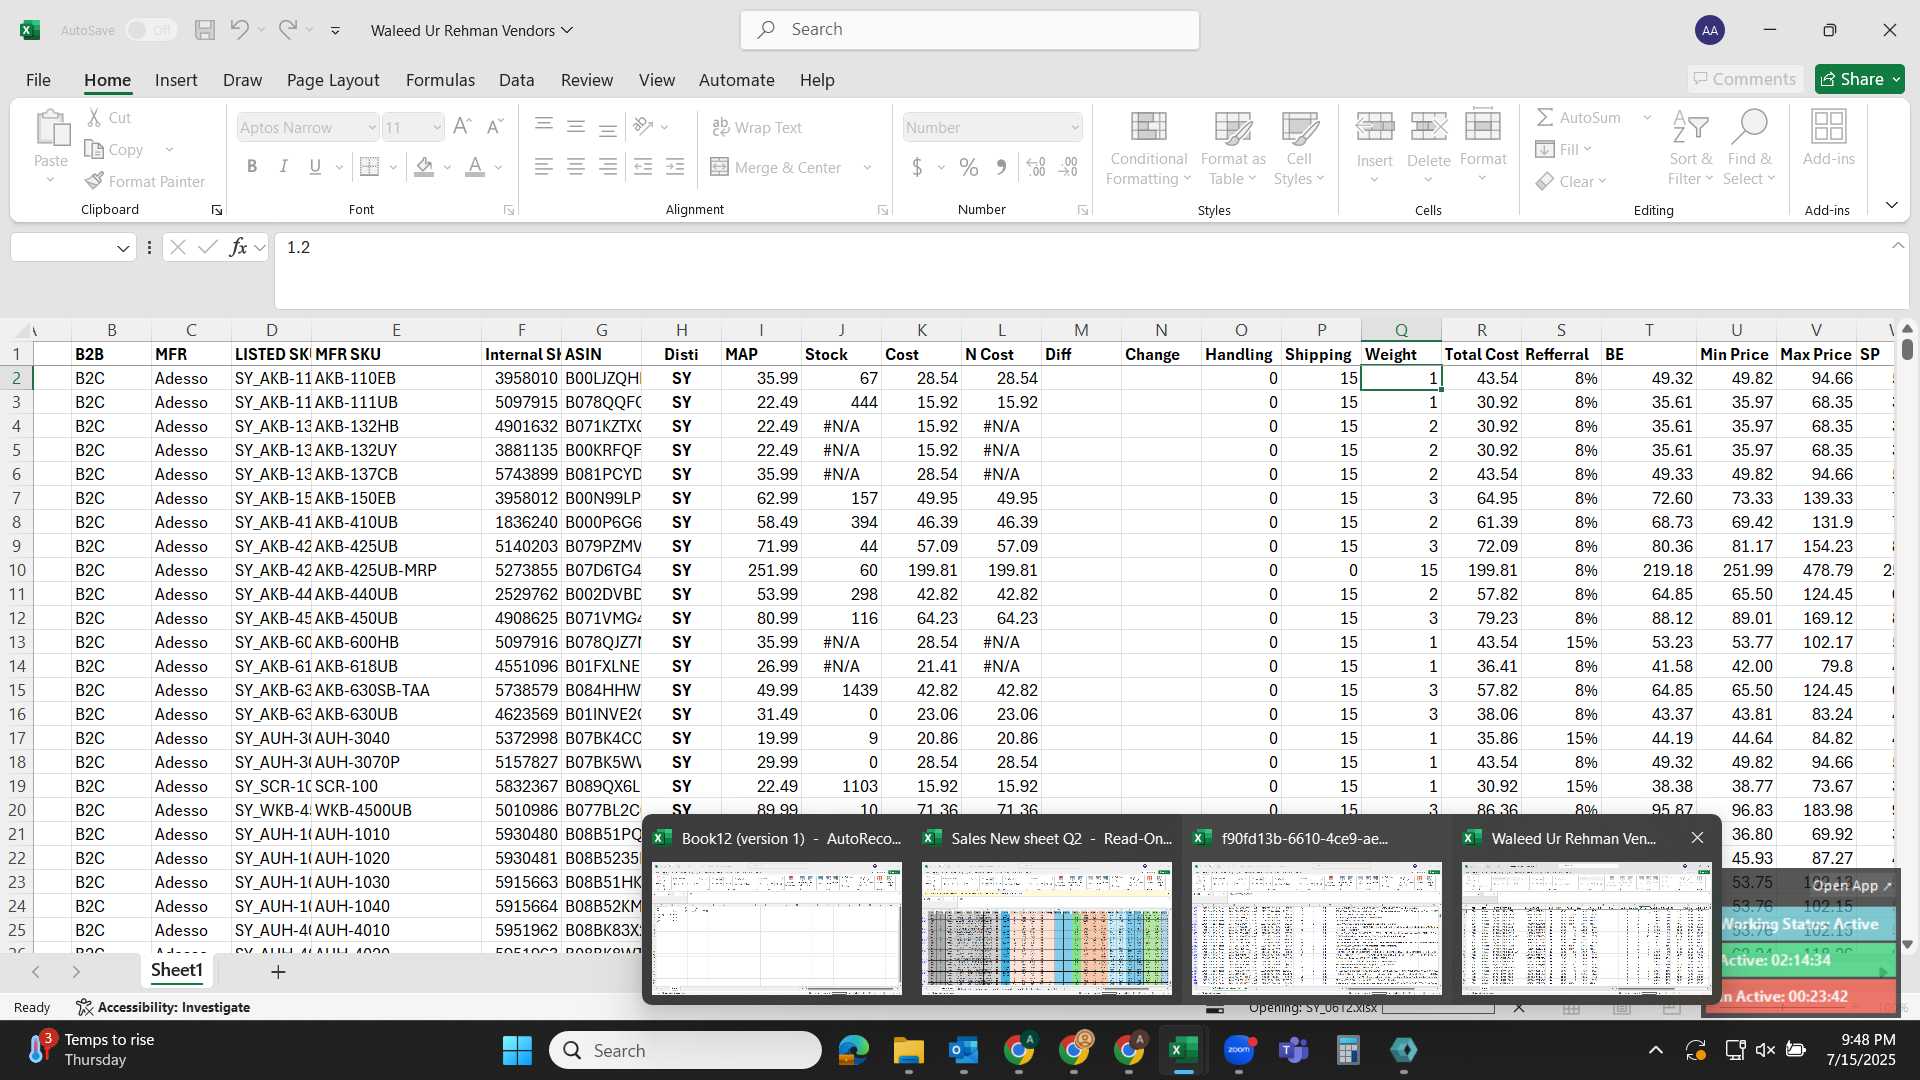Toggle Align Left for the cell

click(x=544, y=167)
